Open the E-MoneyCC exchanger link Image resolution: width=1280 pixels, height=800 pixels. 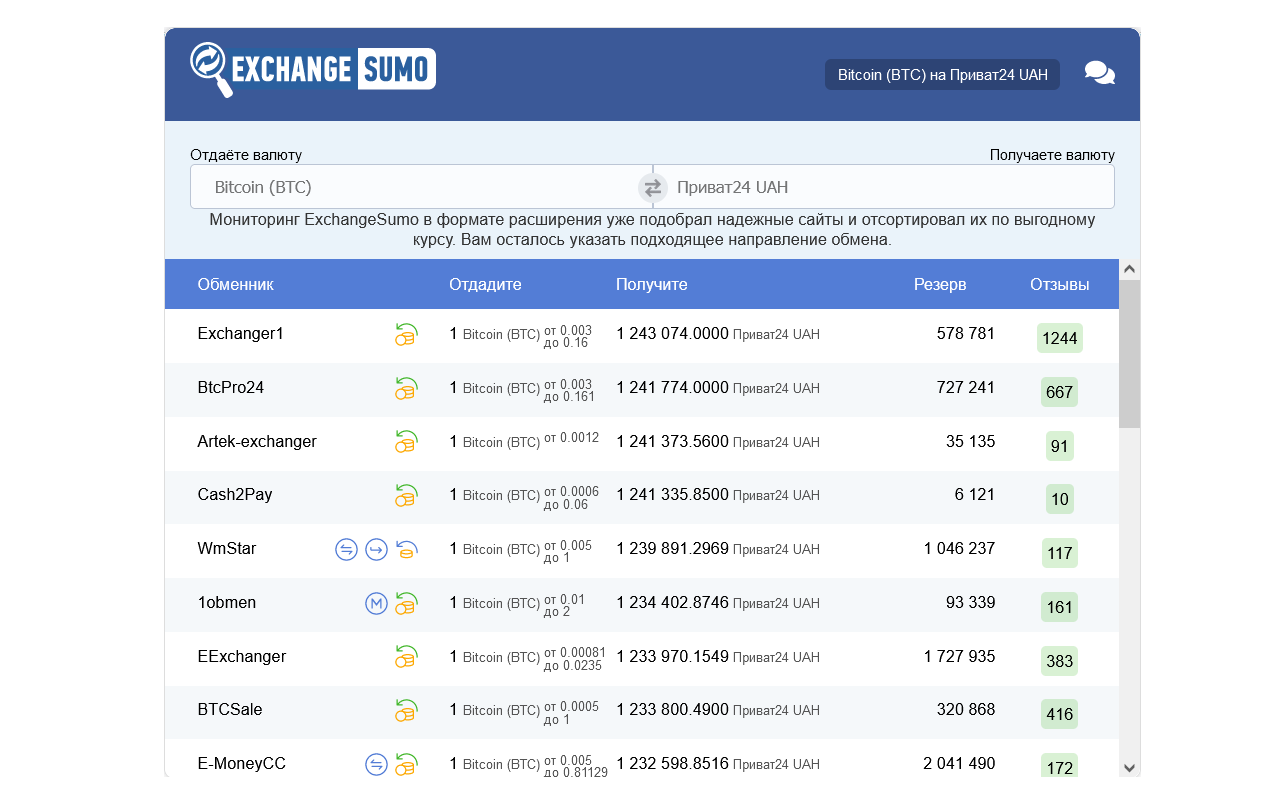pos(242,764)
